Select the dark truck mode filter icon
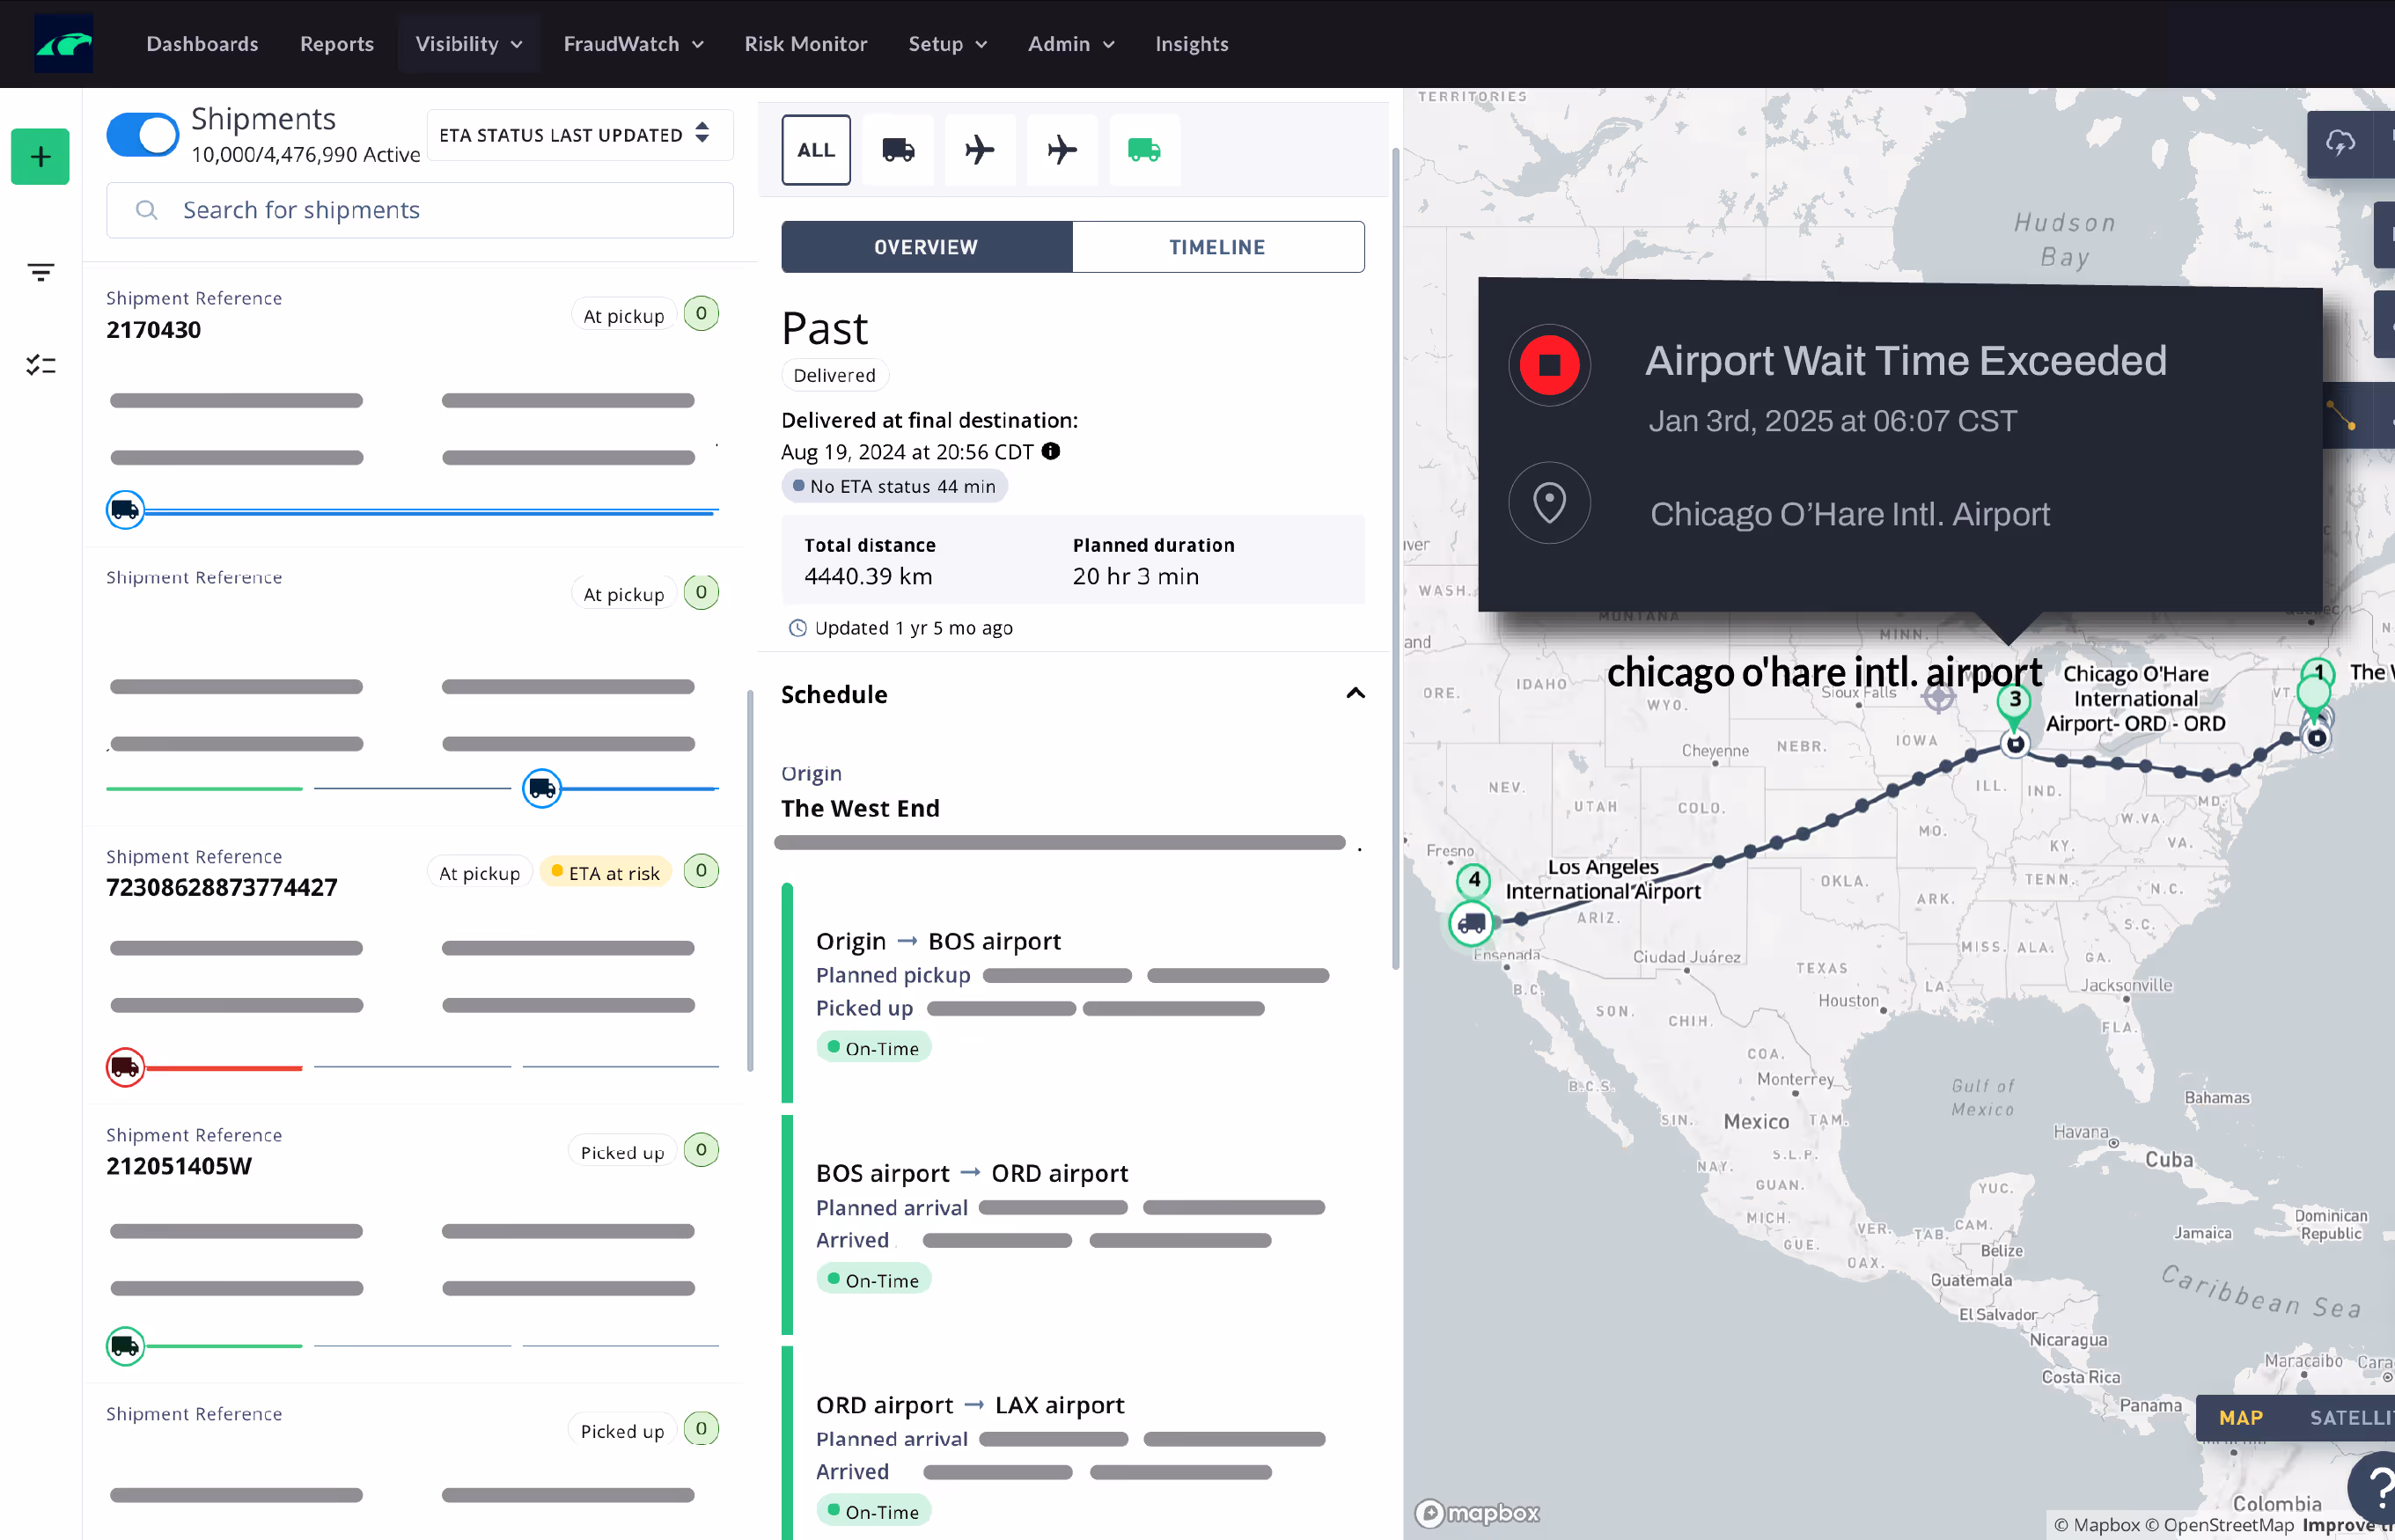Image resolution: width=2395 pixels, height=1540 pixels. coord(897,150)
